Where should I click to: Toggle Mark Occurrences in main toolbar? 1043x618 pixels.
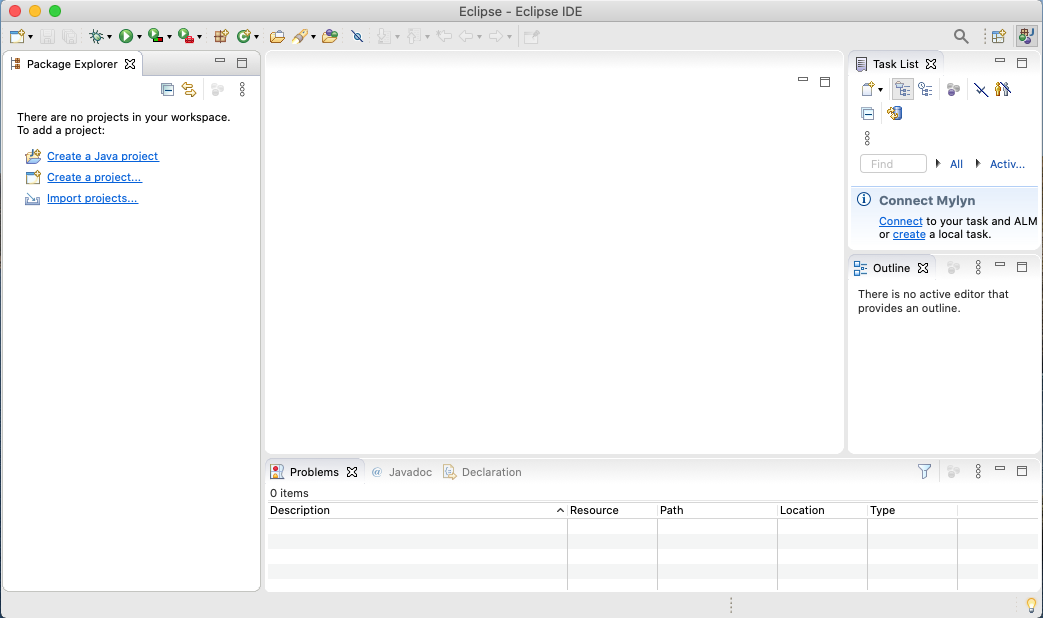pos(357,36)
